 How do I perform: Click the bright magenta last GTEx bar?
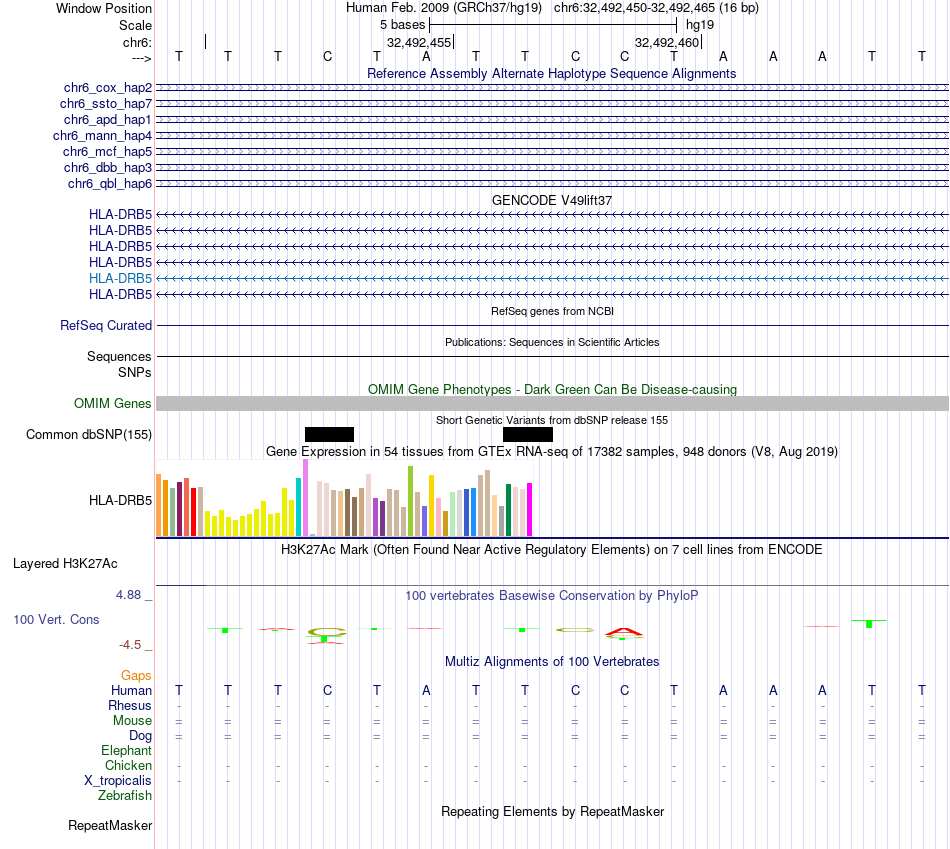pyautogui.click(x=530, y=510)
